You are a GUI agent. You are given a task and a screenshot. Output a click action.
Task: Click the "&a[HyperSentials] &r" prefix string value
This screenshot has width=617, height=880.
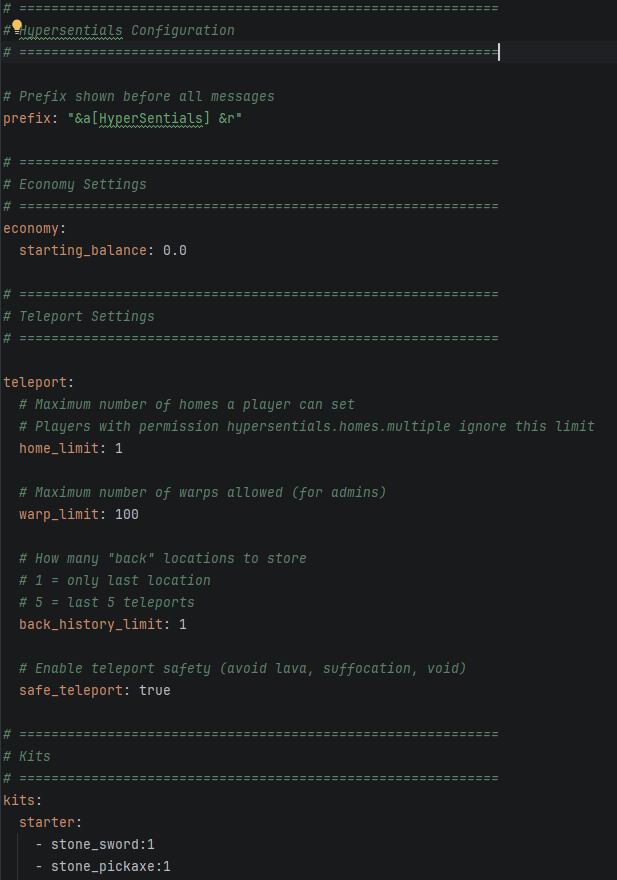(155, 118)
